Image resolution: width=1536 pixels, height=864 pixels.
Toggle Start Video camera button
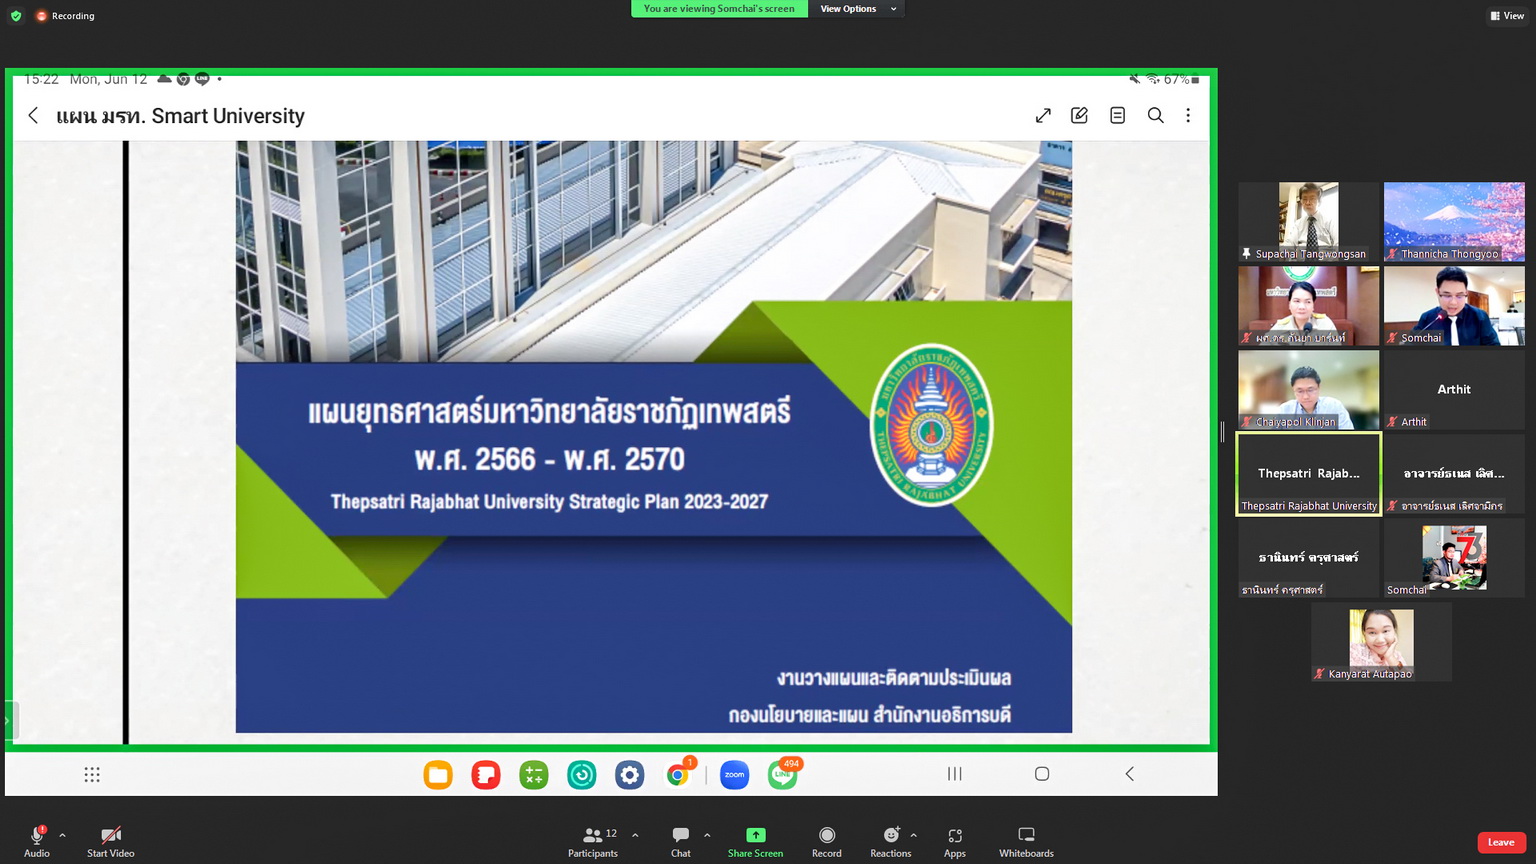[111, 841]
